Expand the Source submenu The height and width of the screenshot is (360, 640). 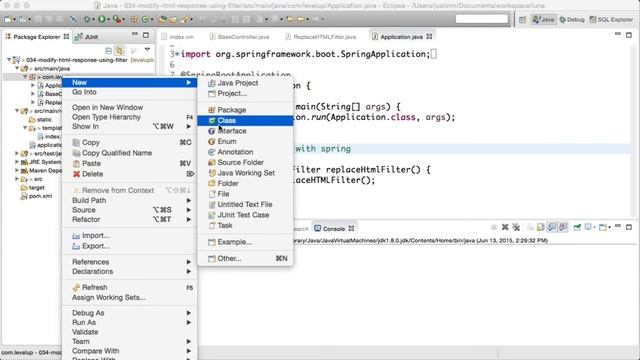(x=129, y=210)
